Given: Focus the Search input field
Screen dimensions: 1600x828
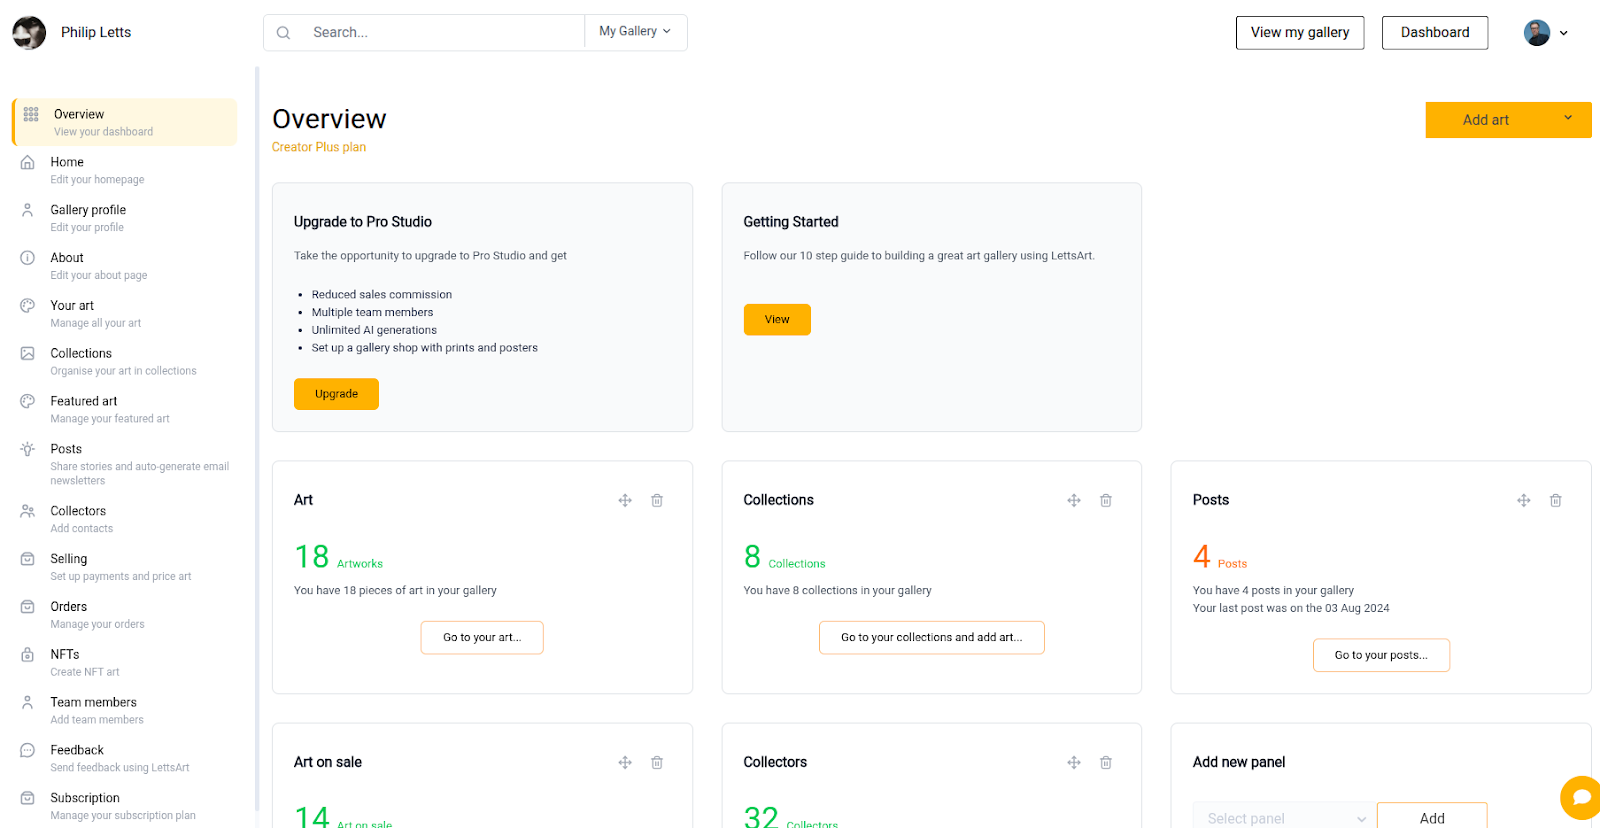Looking at the screenshot, I should pos(440,33).
